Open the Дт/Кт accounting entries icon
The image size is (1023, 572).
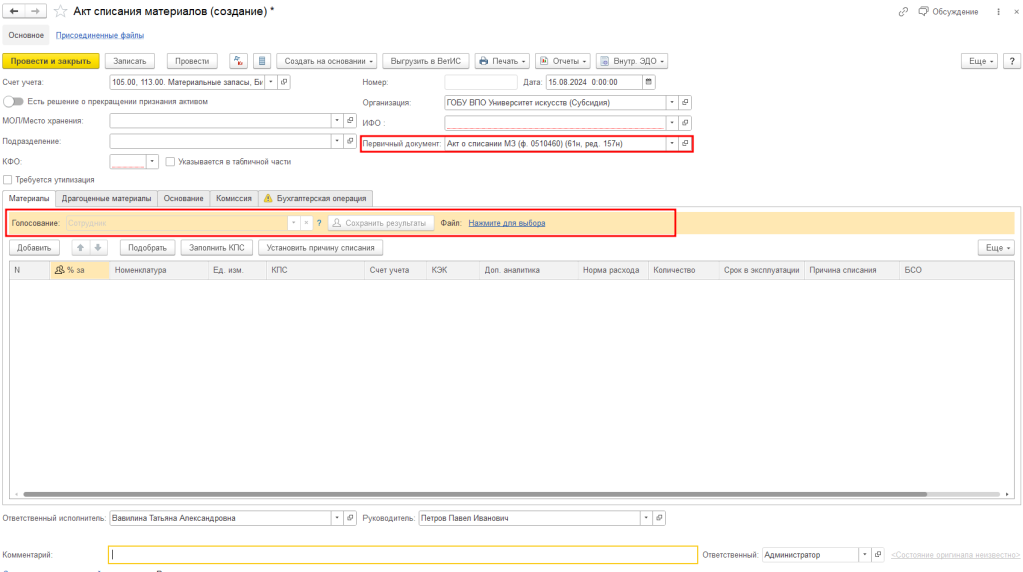239,61
